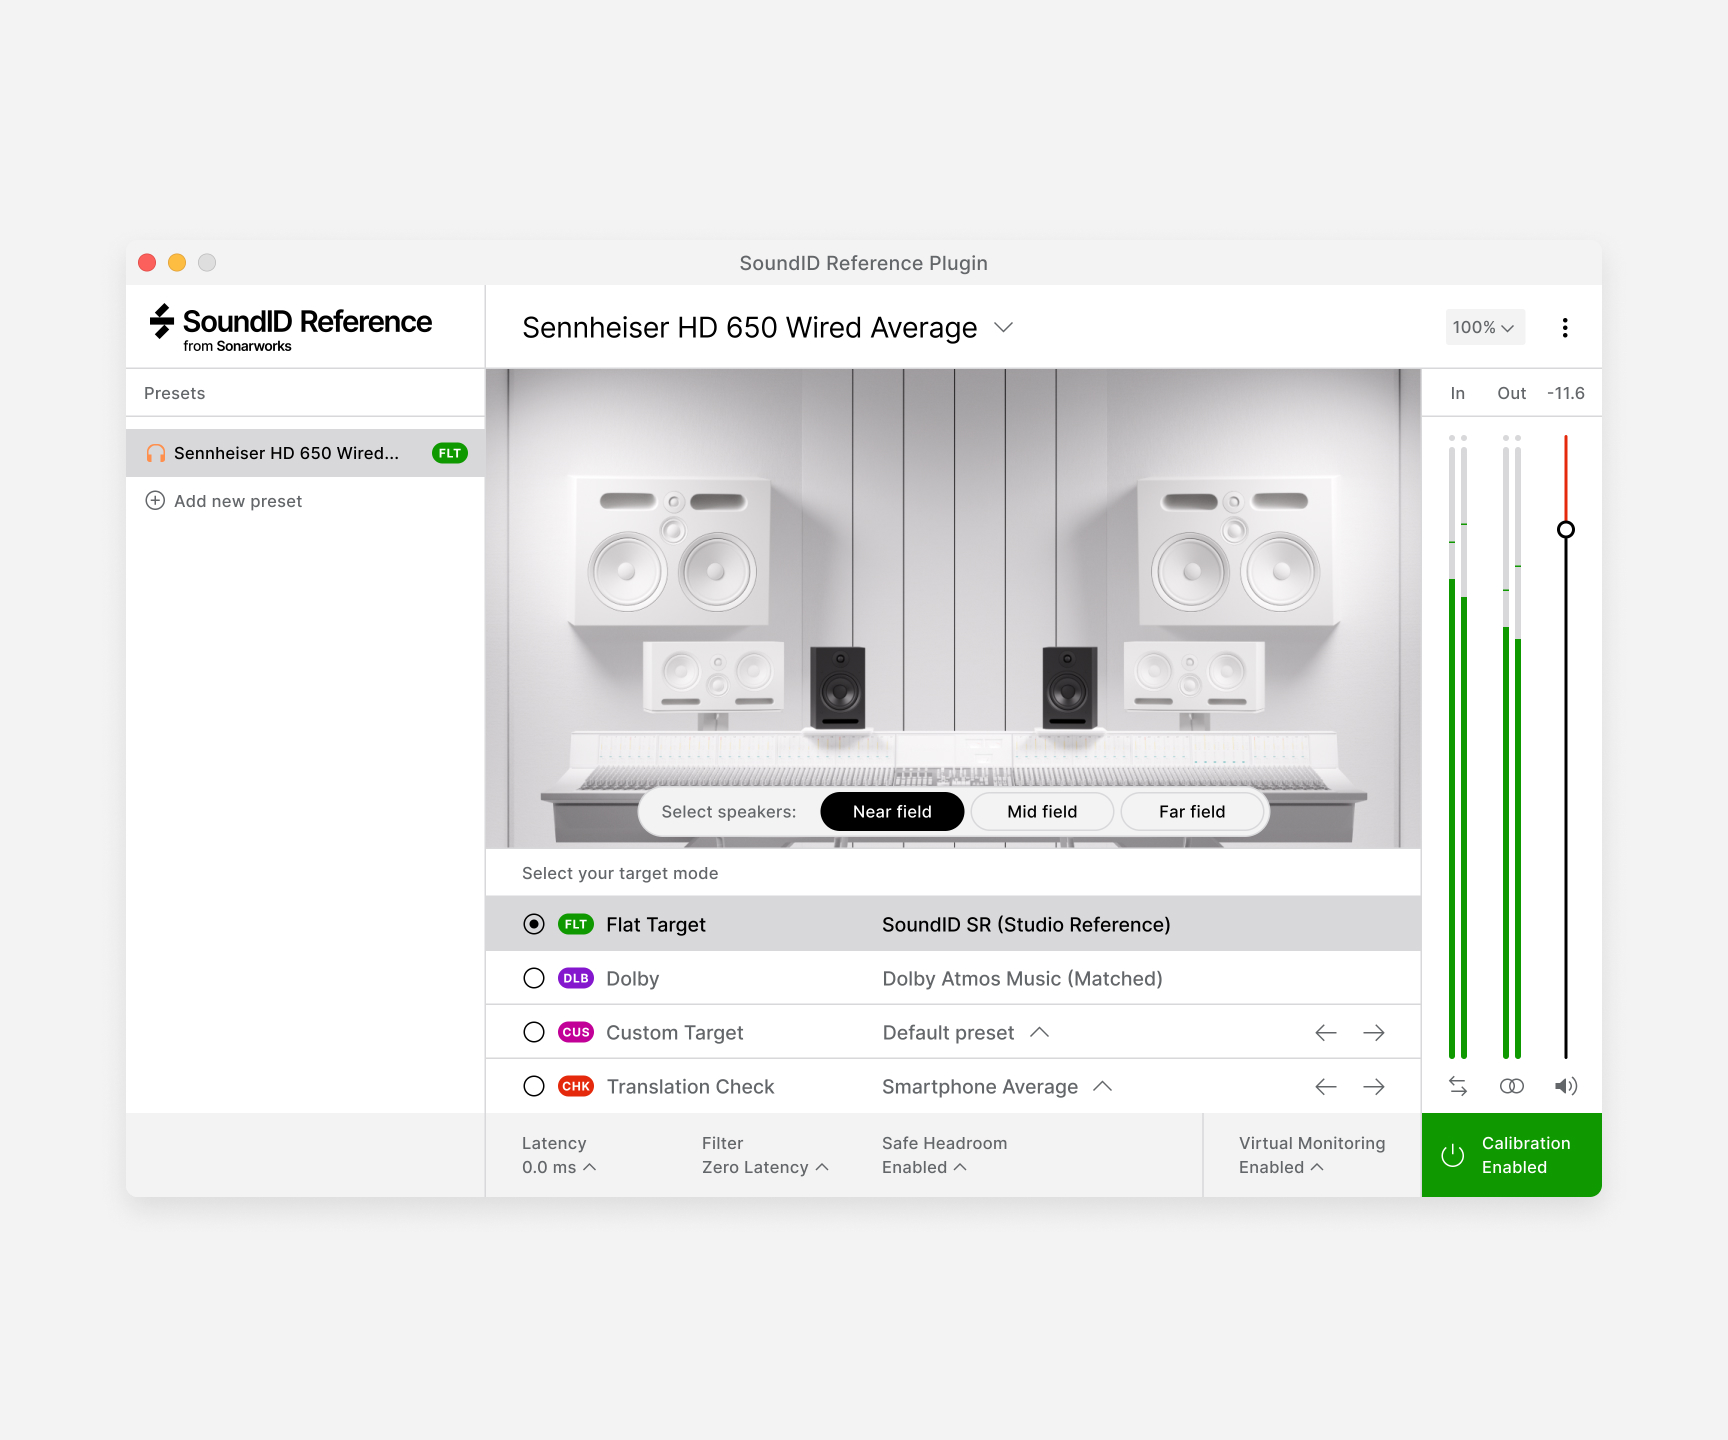This screenshot has height=1440, width=1728.
Task: Open the Sennheiser HD 650 preset dropdown
Action: [1003, 327]
